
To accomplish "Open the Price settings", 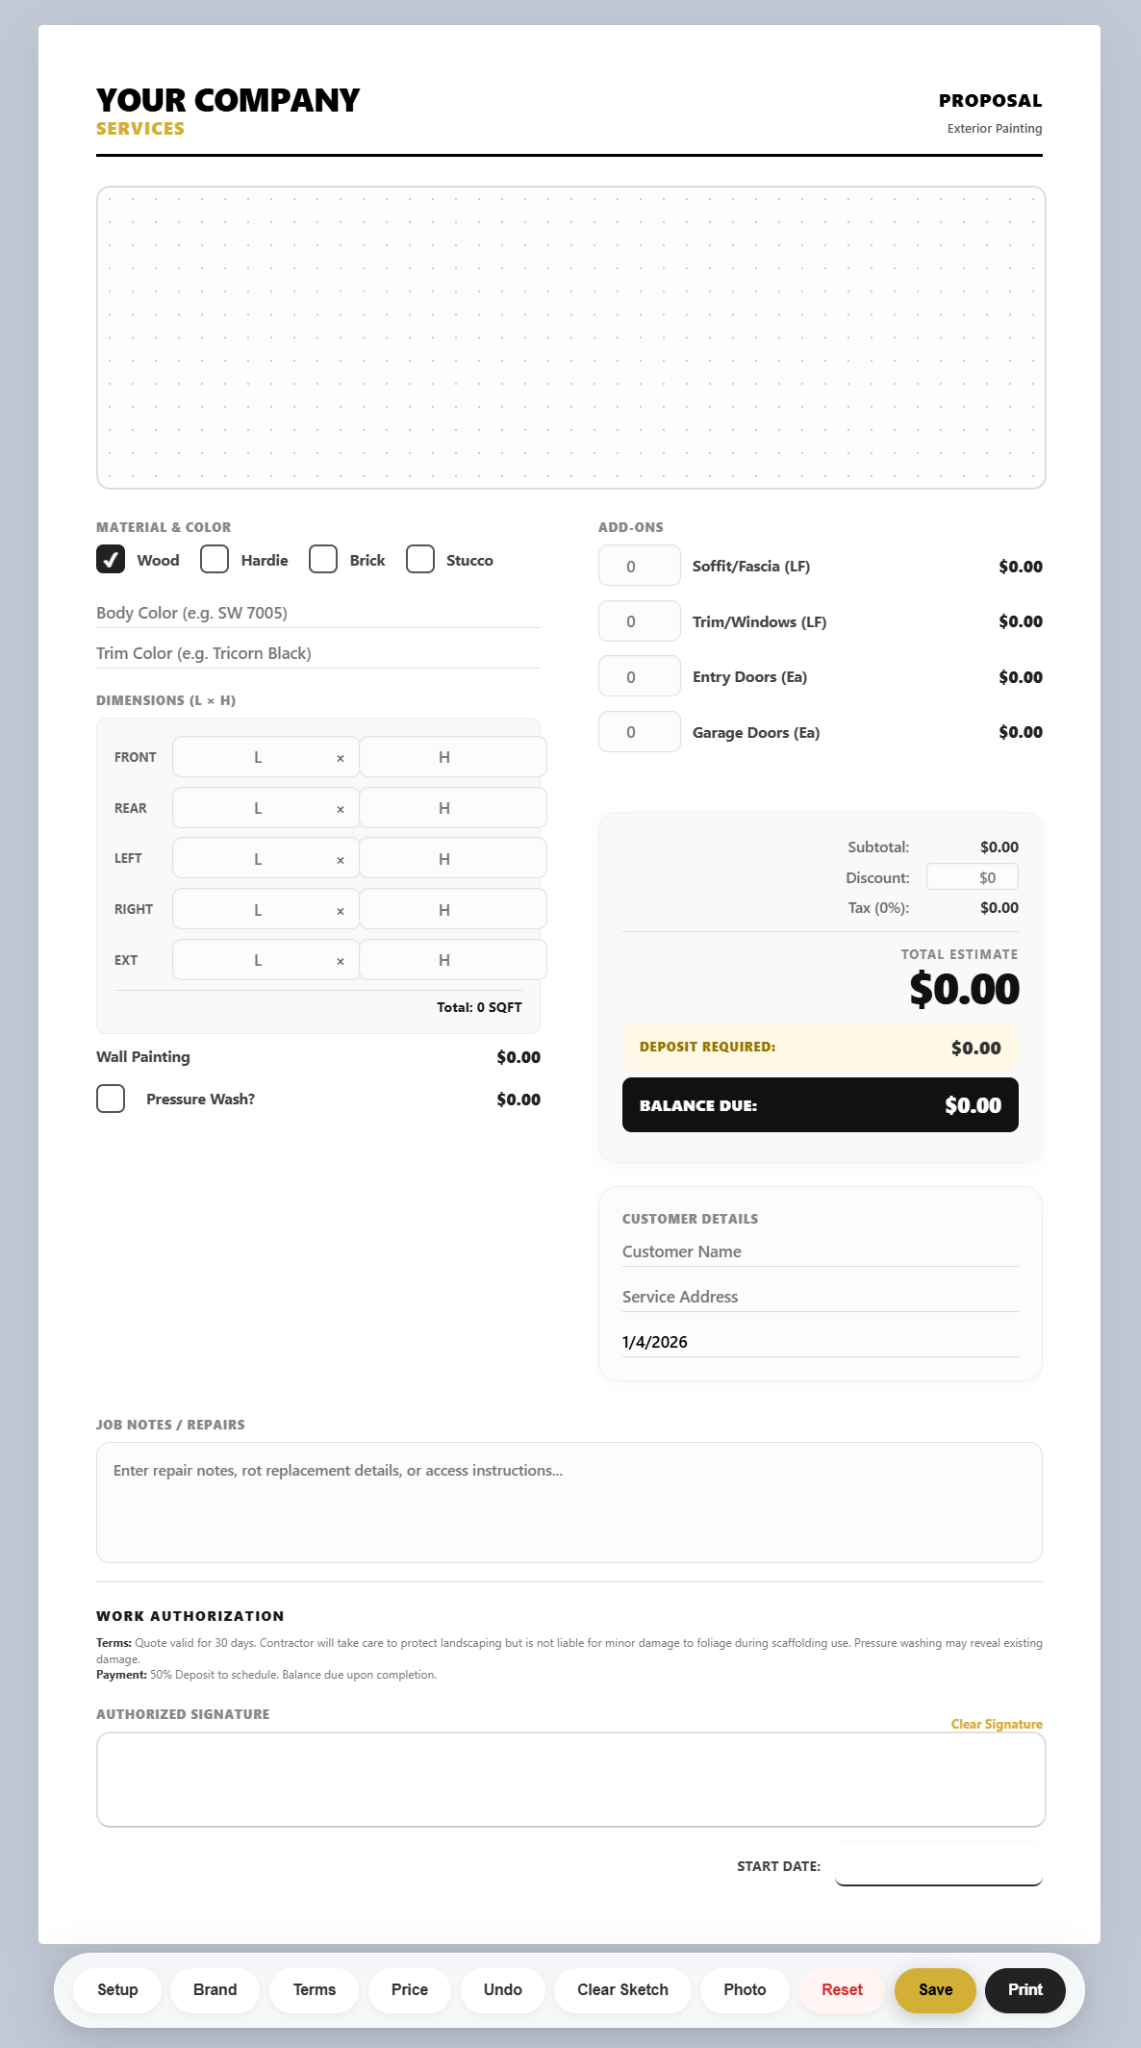I will (409, 1989).
